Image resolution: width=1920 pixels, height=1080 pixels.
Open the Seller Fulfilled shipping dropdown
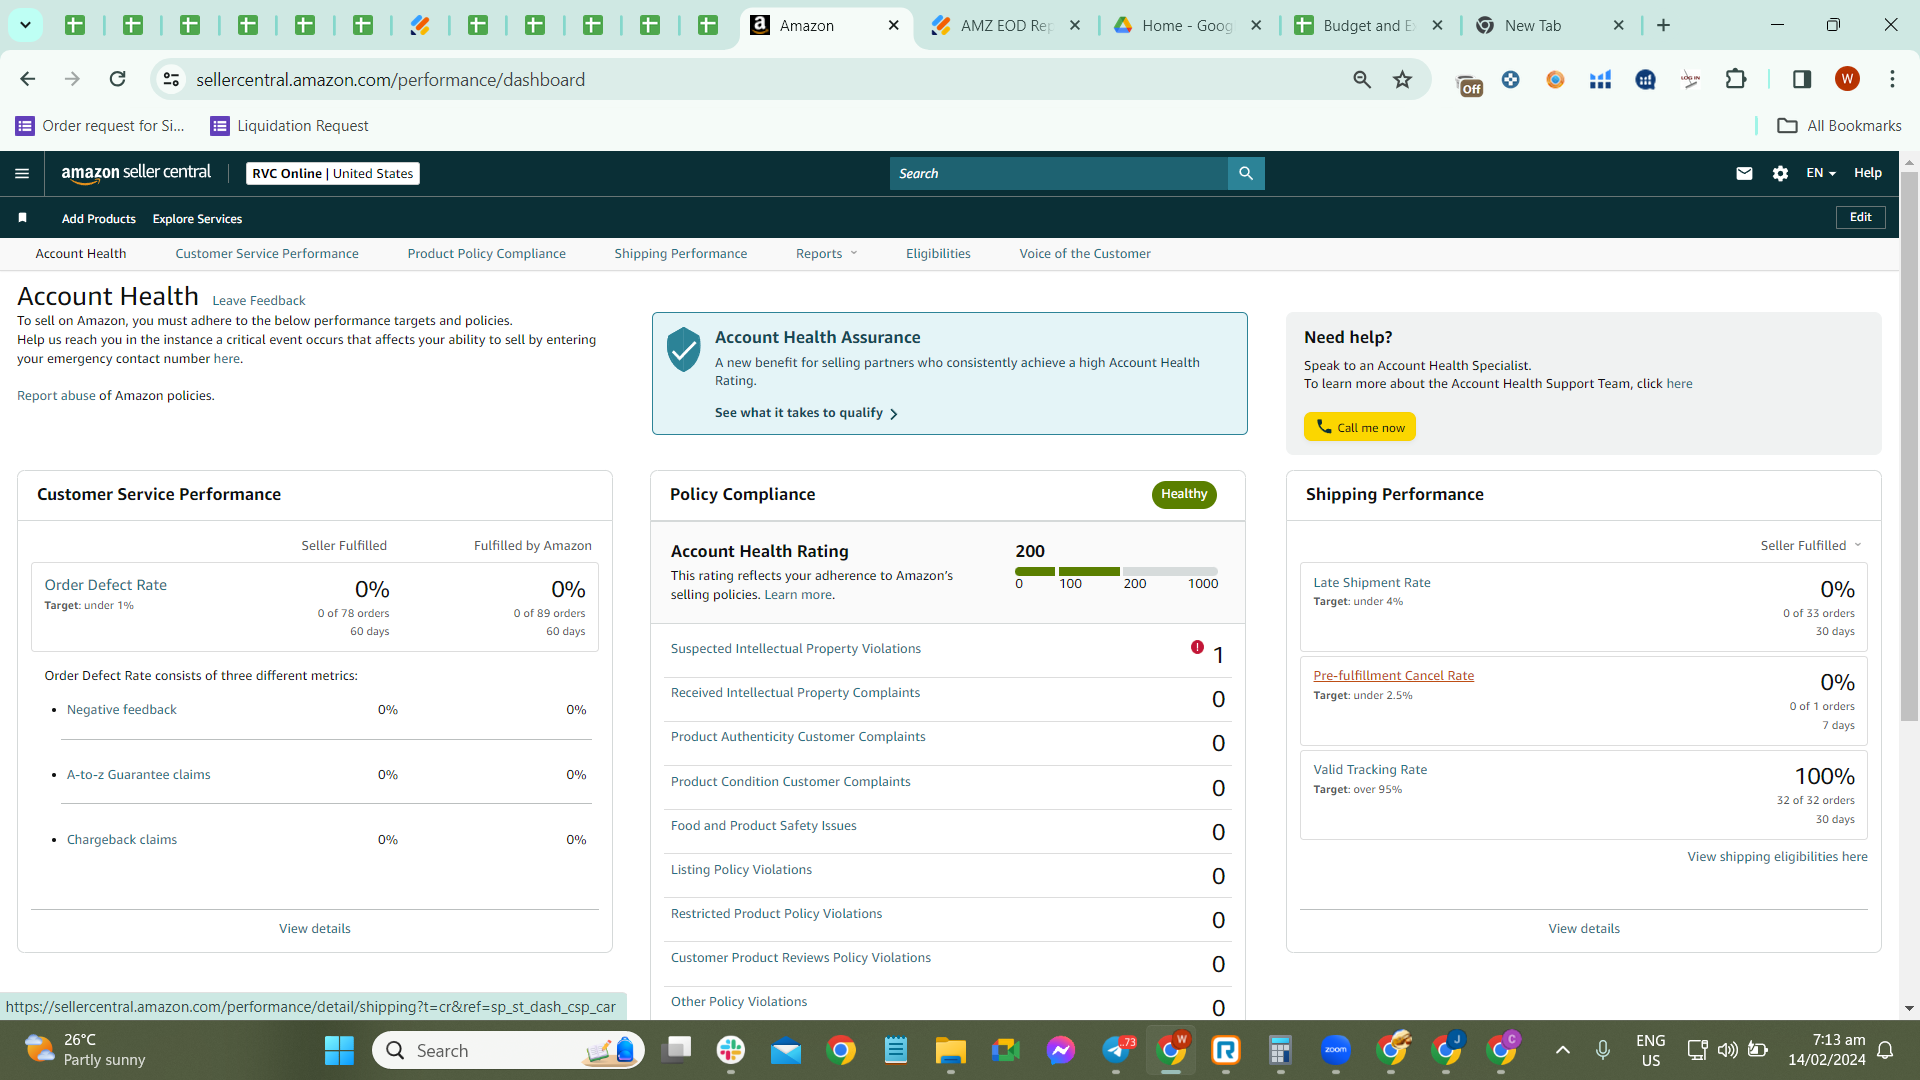(1811, 545)
